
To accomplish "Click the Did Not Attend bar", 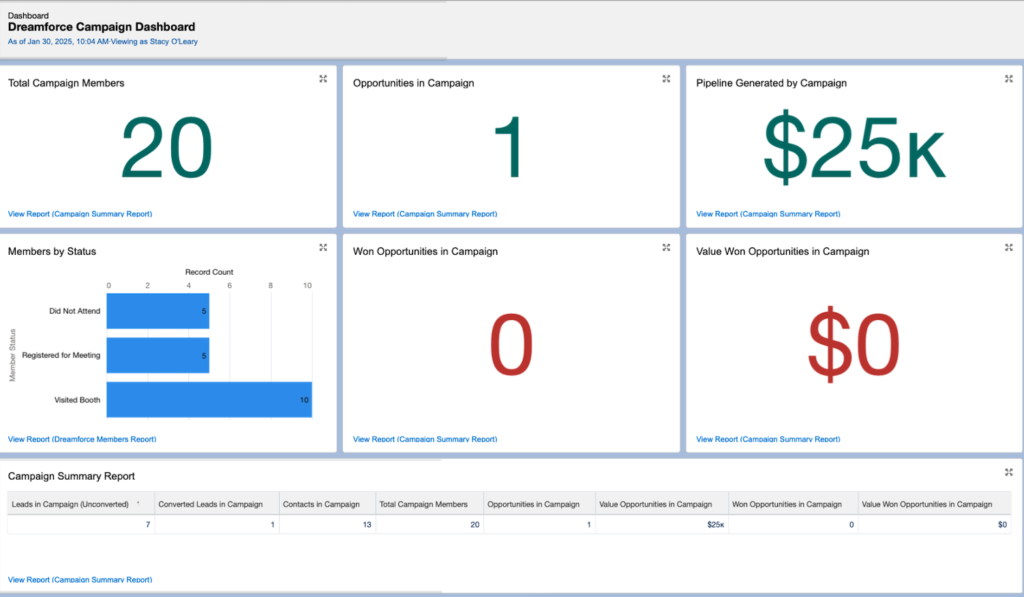I will pos(158,311).
